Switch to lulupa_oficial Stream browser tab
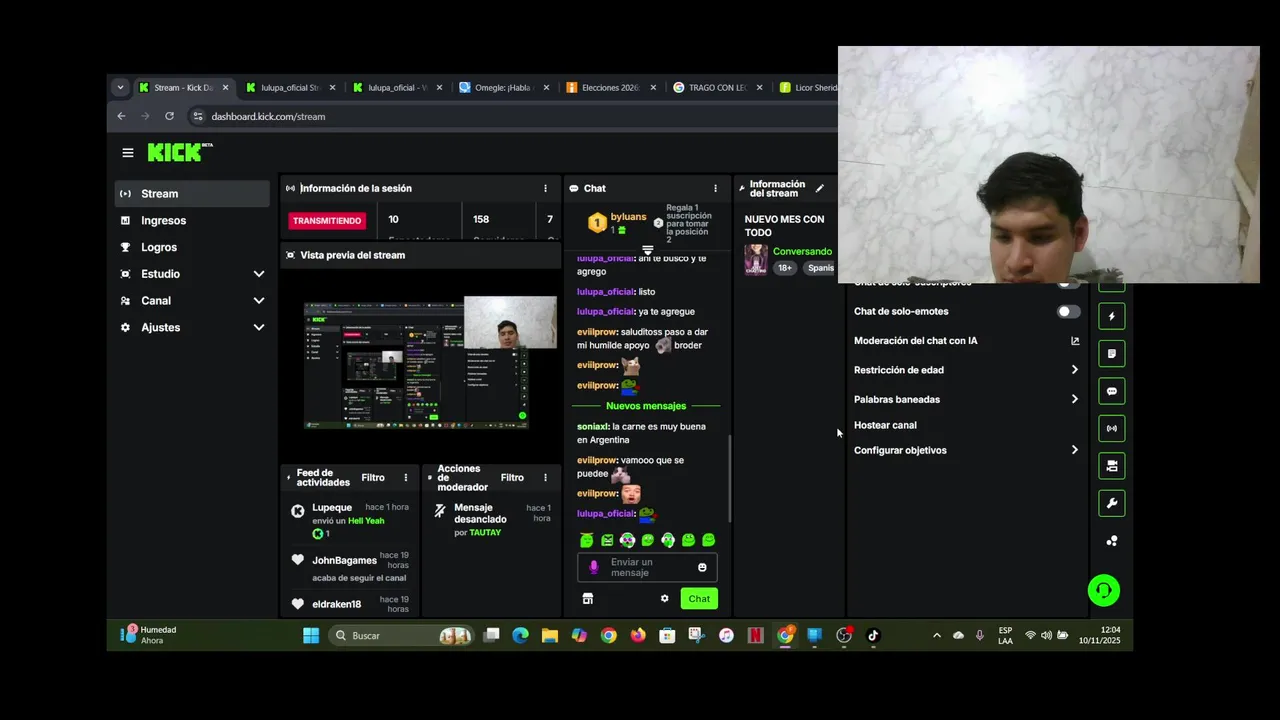The image size is (1280, 720). point(291,88)
